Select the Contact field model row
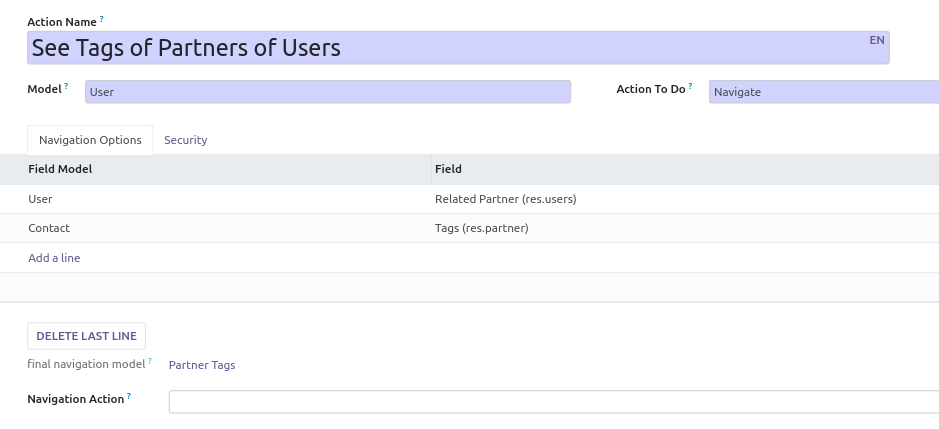This screenshot has width=939, height=429. click(x=49, y=228)
